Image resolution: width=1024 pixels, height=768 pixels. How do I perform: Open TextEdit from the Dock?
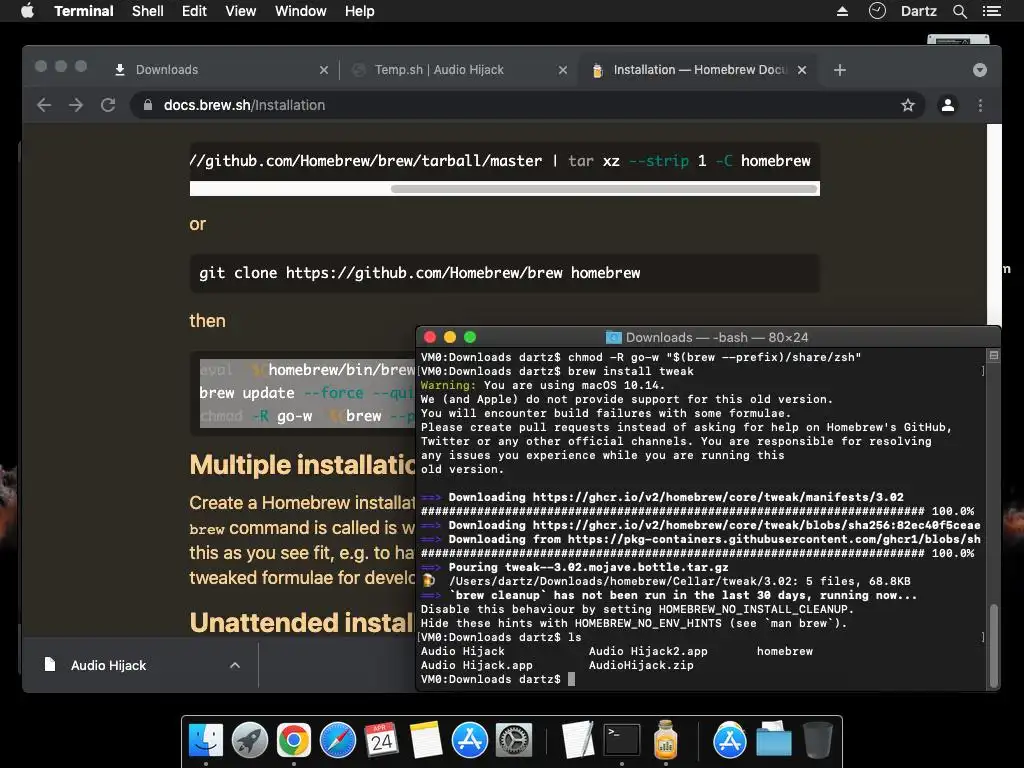click(578, 741)
